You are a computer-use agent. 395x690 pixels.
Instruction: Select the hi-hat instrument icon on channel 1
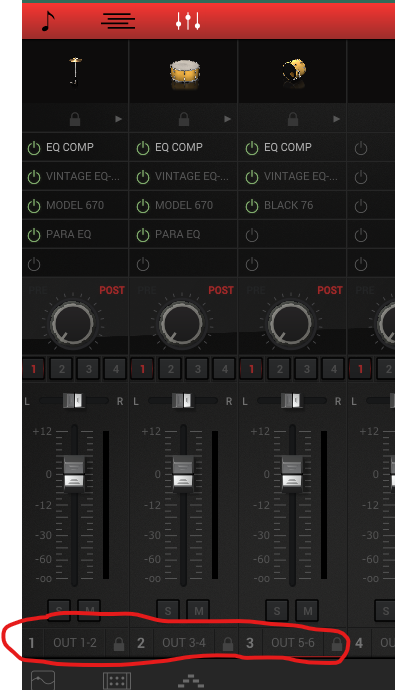75,71
